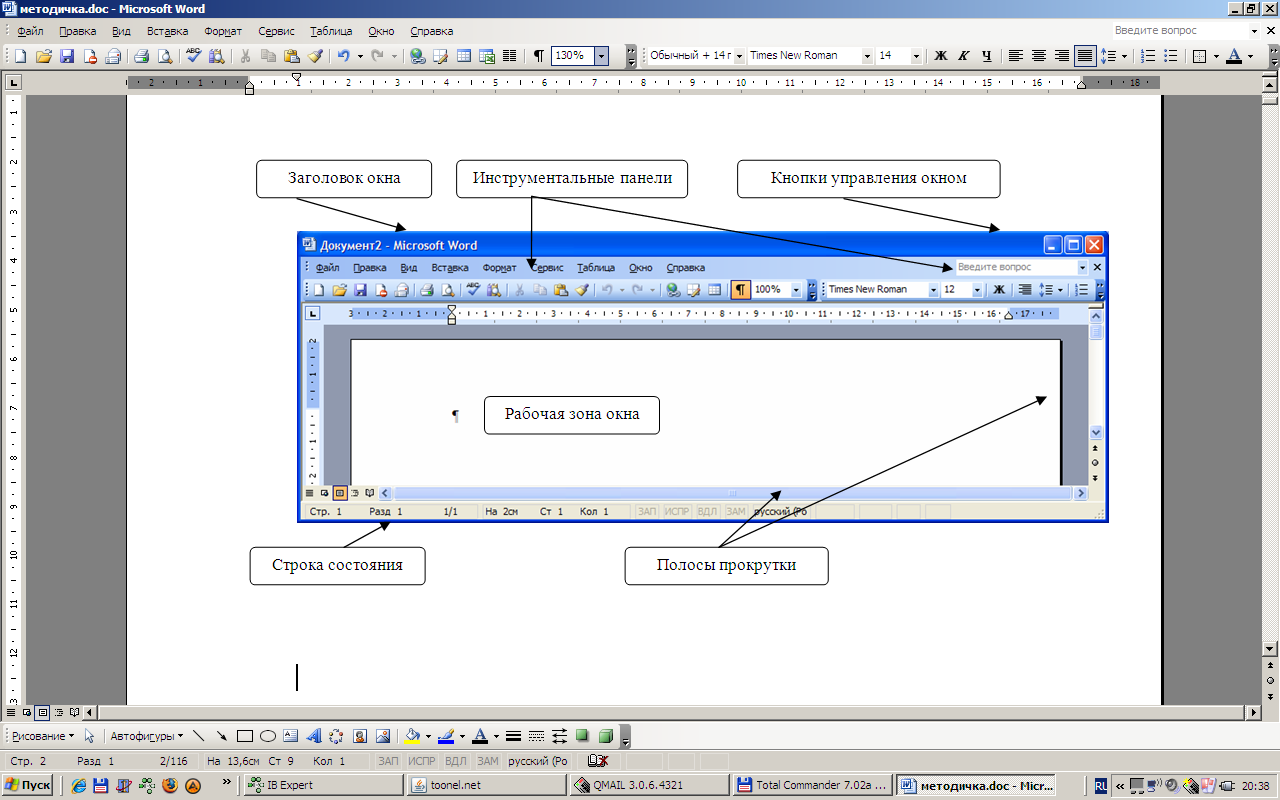Image resolution: width=1280 pixels, height=800 pixels.
Task: Toggle Italic (К) formatting
Action: coord(964,56)
